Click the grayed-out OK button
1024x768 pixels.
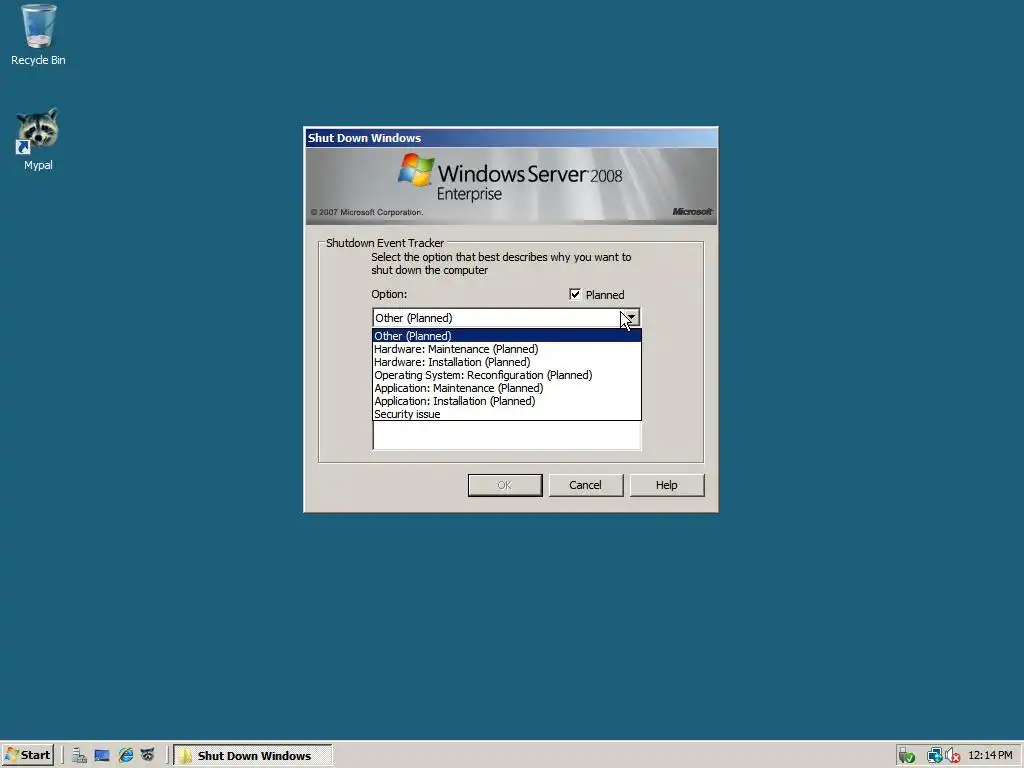(505, 485)
